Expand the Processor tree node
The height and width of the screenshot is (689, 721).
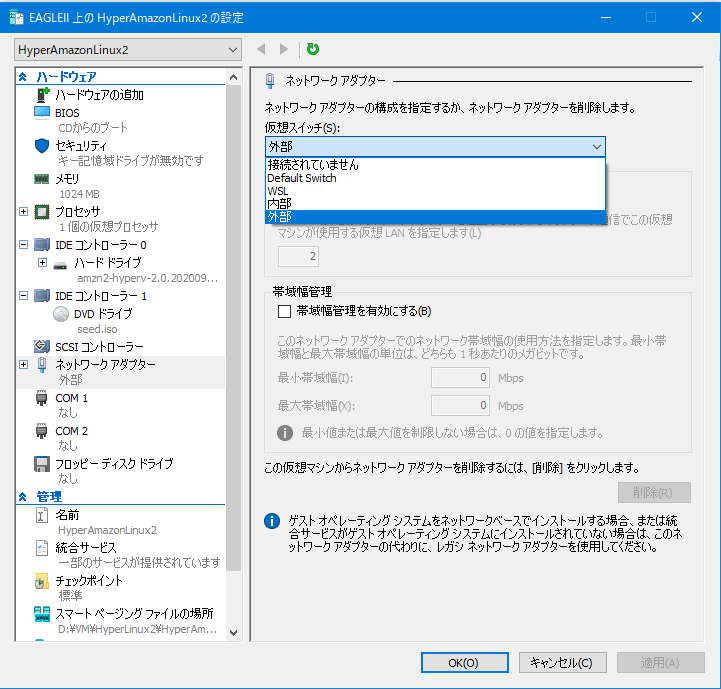click(x=23, y=212)
